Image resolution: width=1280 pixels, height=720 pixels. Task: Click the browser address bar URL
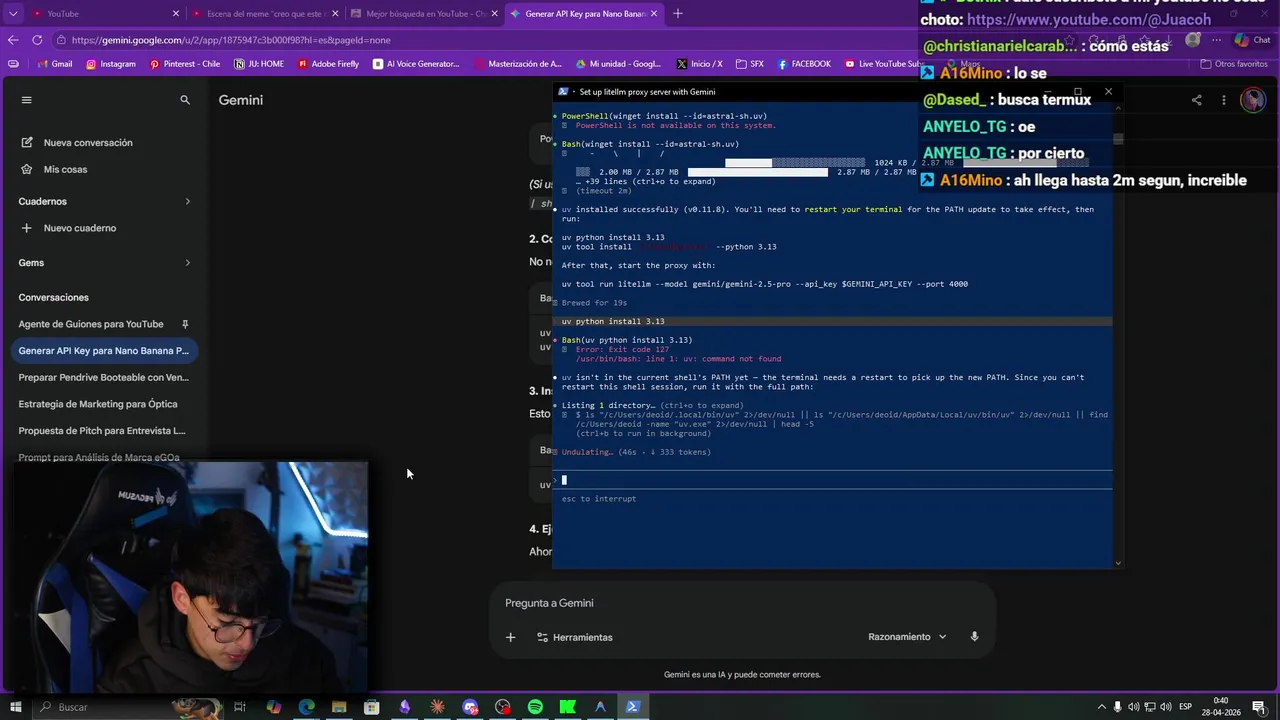tap(231, 40)
